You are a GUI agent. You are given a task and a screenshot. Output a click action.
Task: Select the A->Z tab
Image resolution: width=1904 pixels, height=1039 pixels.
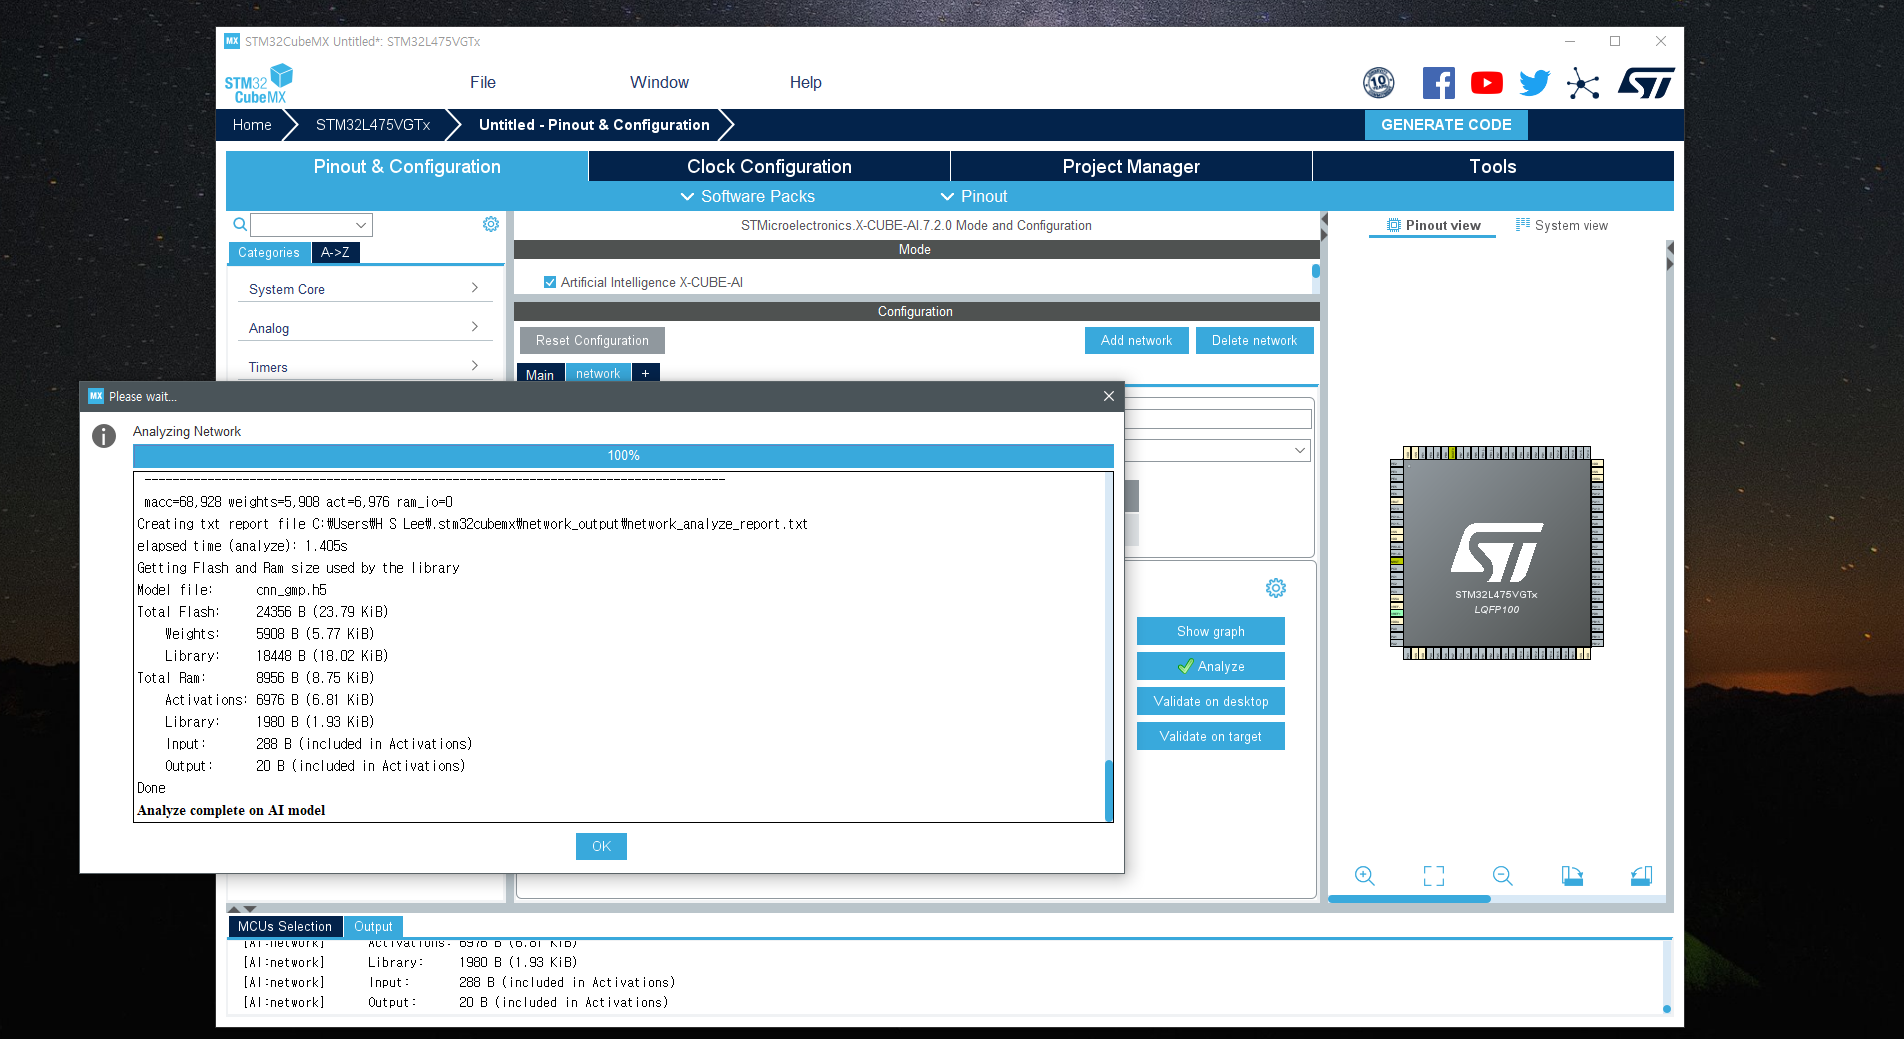335,253
